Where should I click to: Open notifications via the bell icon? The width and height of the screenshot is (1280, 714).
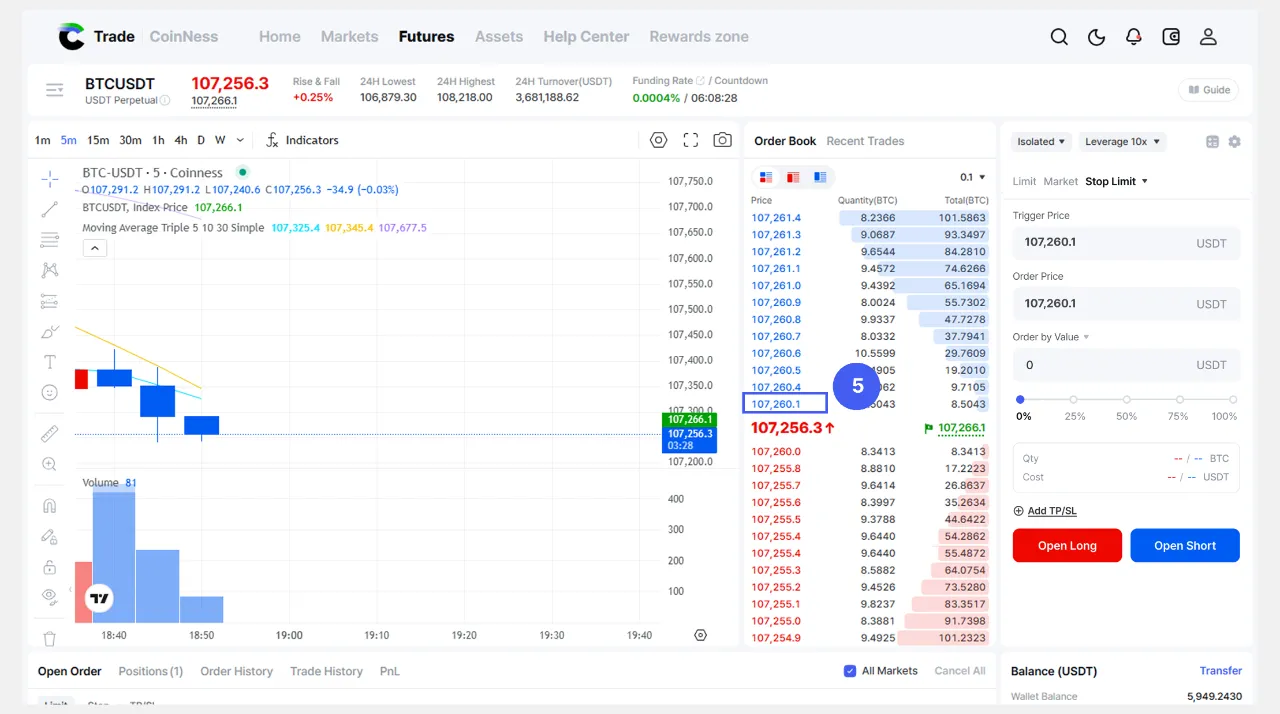[1133, 37]
